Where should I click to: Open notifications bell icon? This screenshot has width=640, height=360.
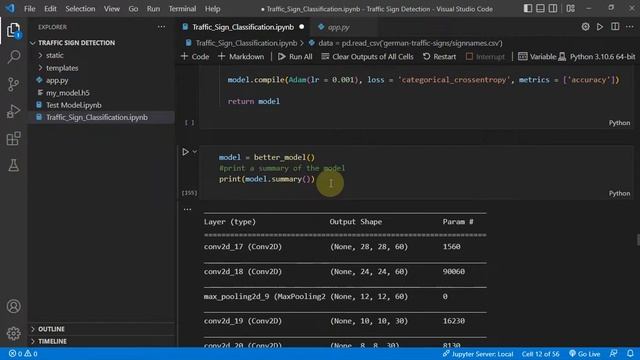[630, 353]
